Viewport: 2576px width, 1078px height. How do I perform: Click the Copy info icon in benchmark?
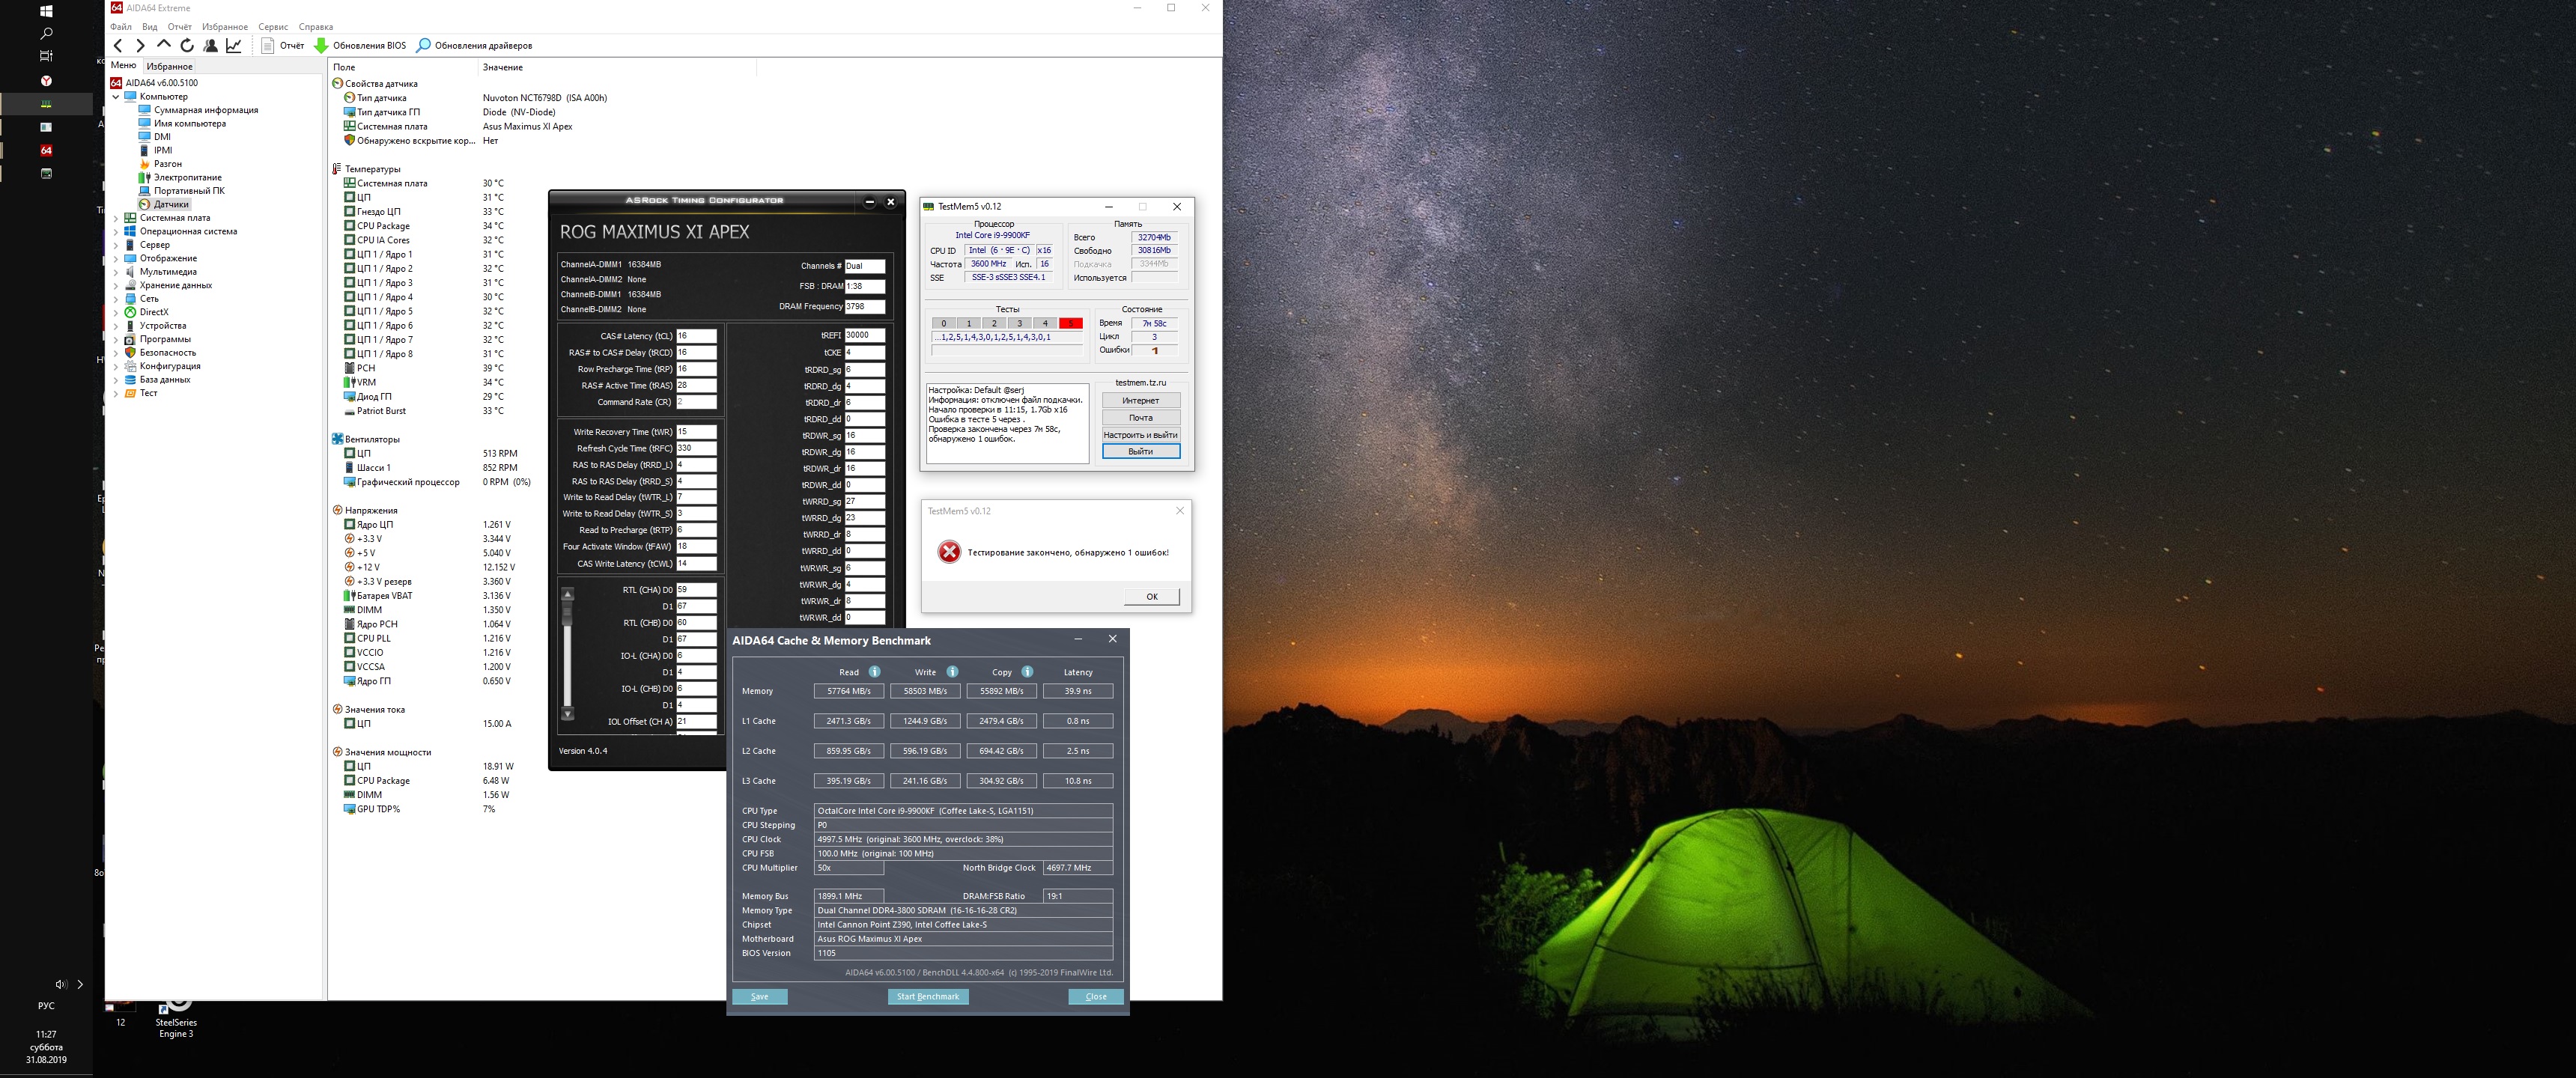pyautogui.click(x=1027, y=672)
